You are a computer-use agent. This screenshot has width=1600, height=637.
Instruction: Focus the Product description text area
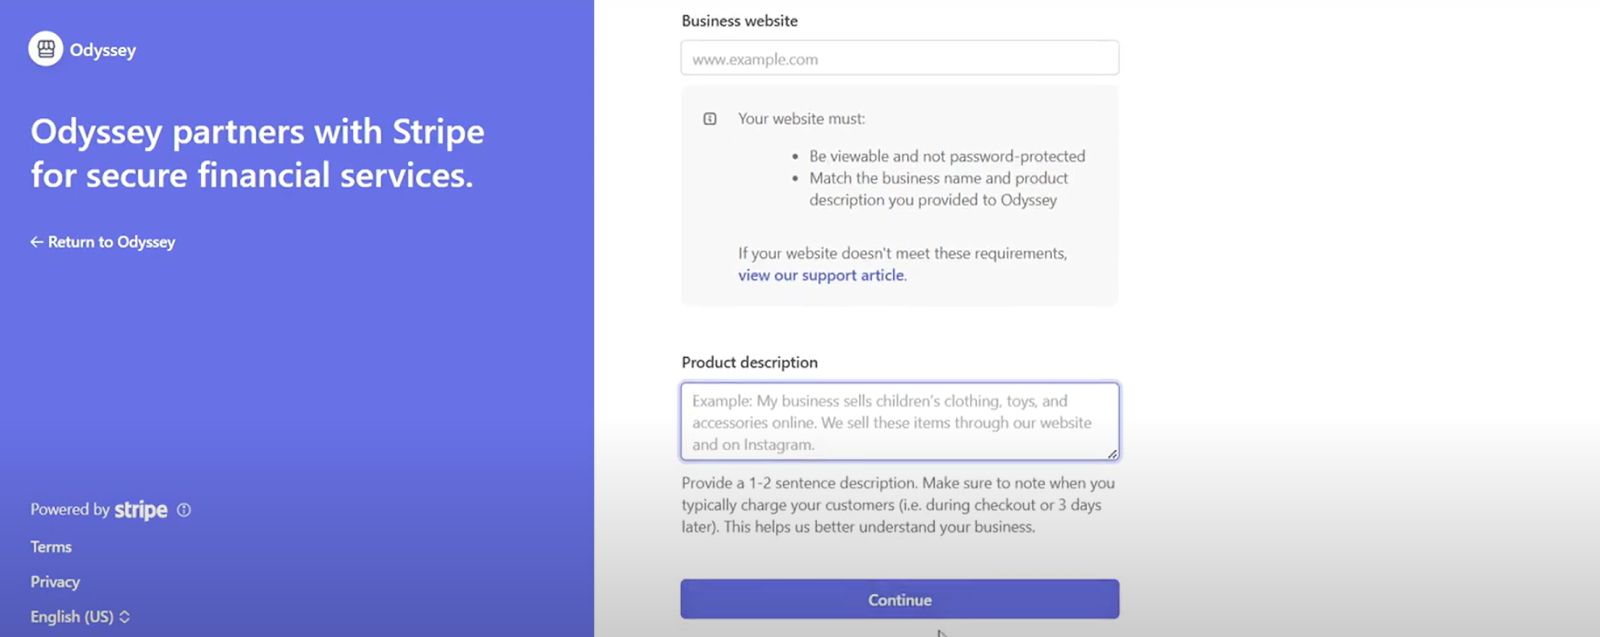(900, 422)
